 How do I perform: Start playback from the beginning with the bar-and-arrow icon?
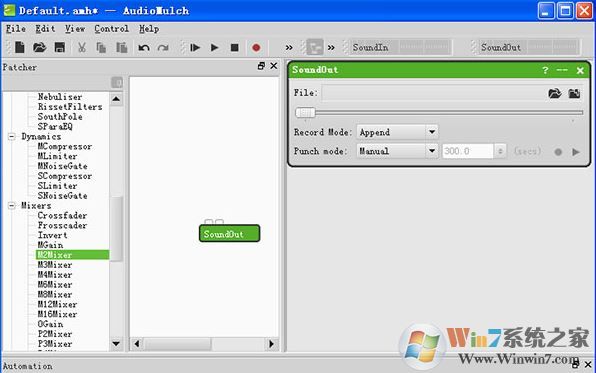195,48
